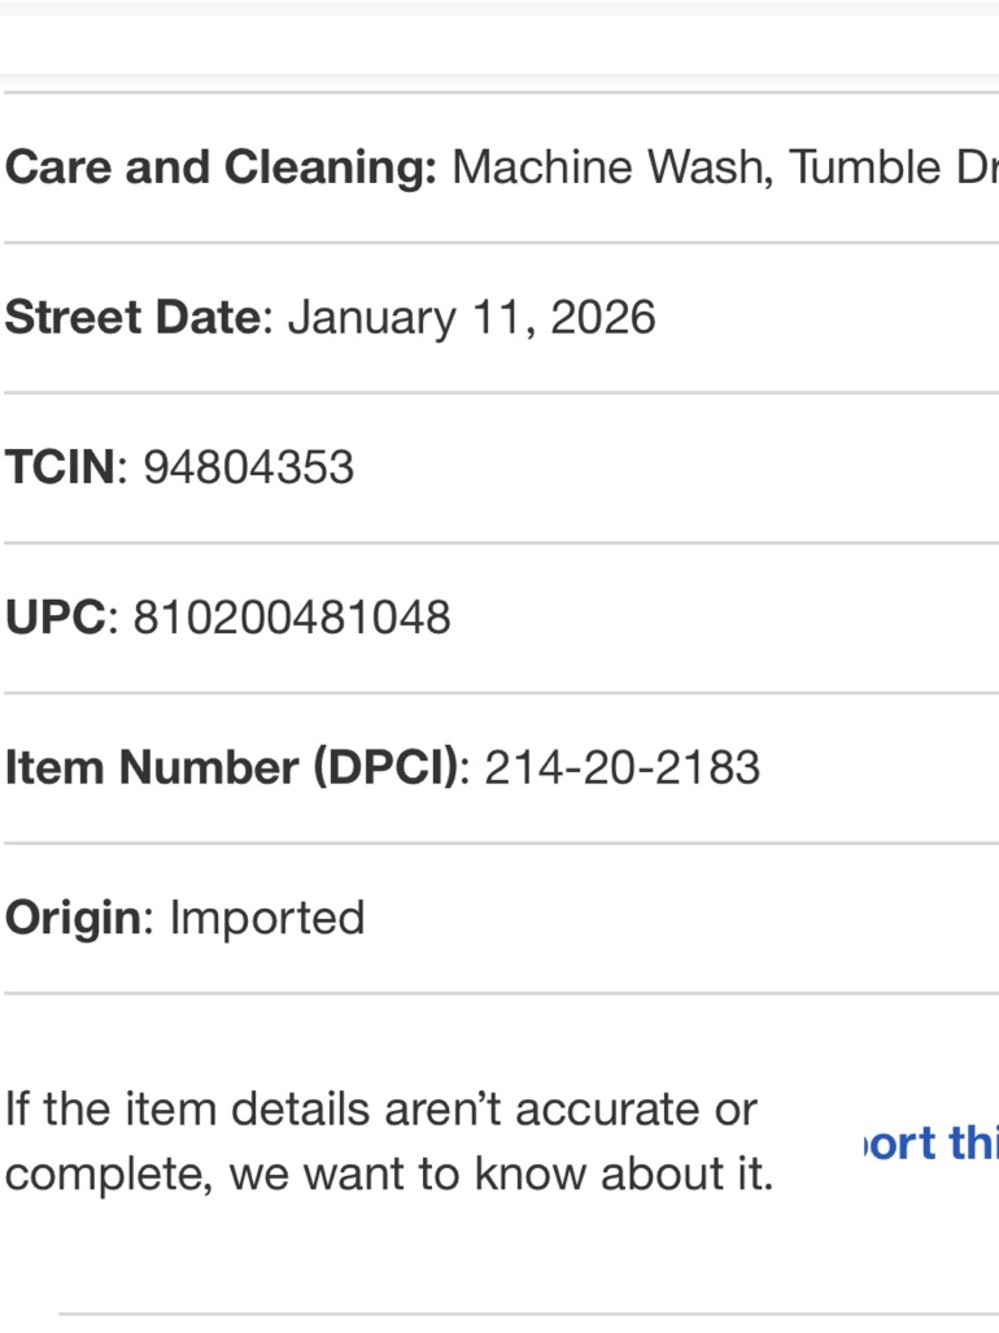
Task: Click the Street Date label
Action: pyautogui.click(x=133, y=317)
